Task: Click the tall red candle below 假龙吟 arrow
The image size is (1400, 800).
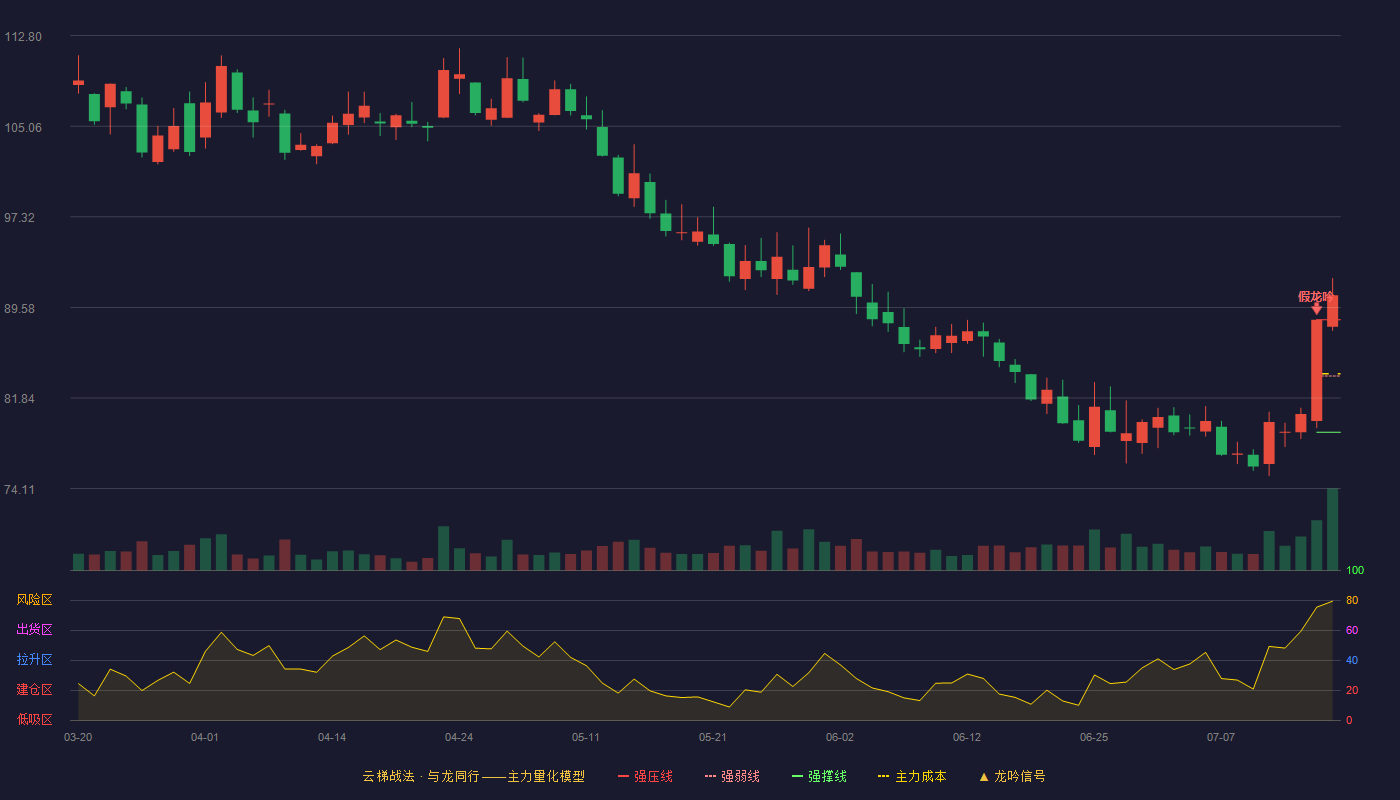Action: (x=1316, y=370)
